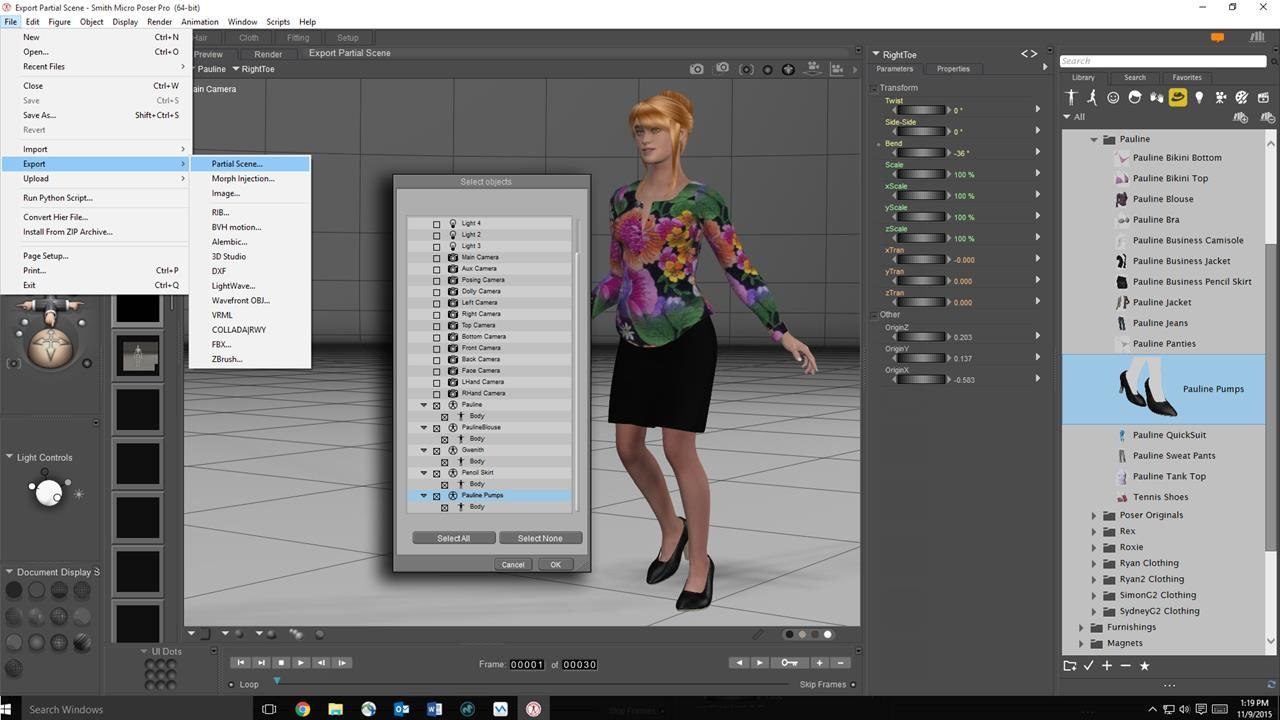Switch to the Favorites library tab
Screen dimensions: 1280x720
pyautogui.click(x=1187, y=77)
